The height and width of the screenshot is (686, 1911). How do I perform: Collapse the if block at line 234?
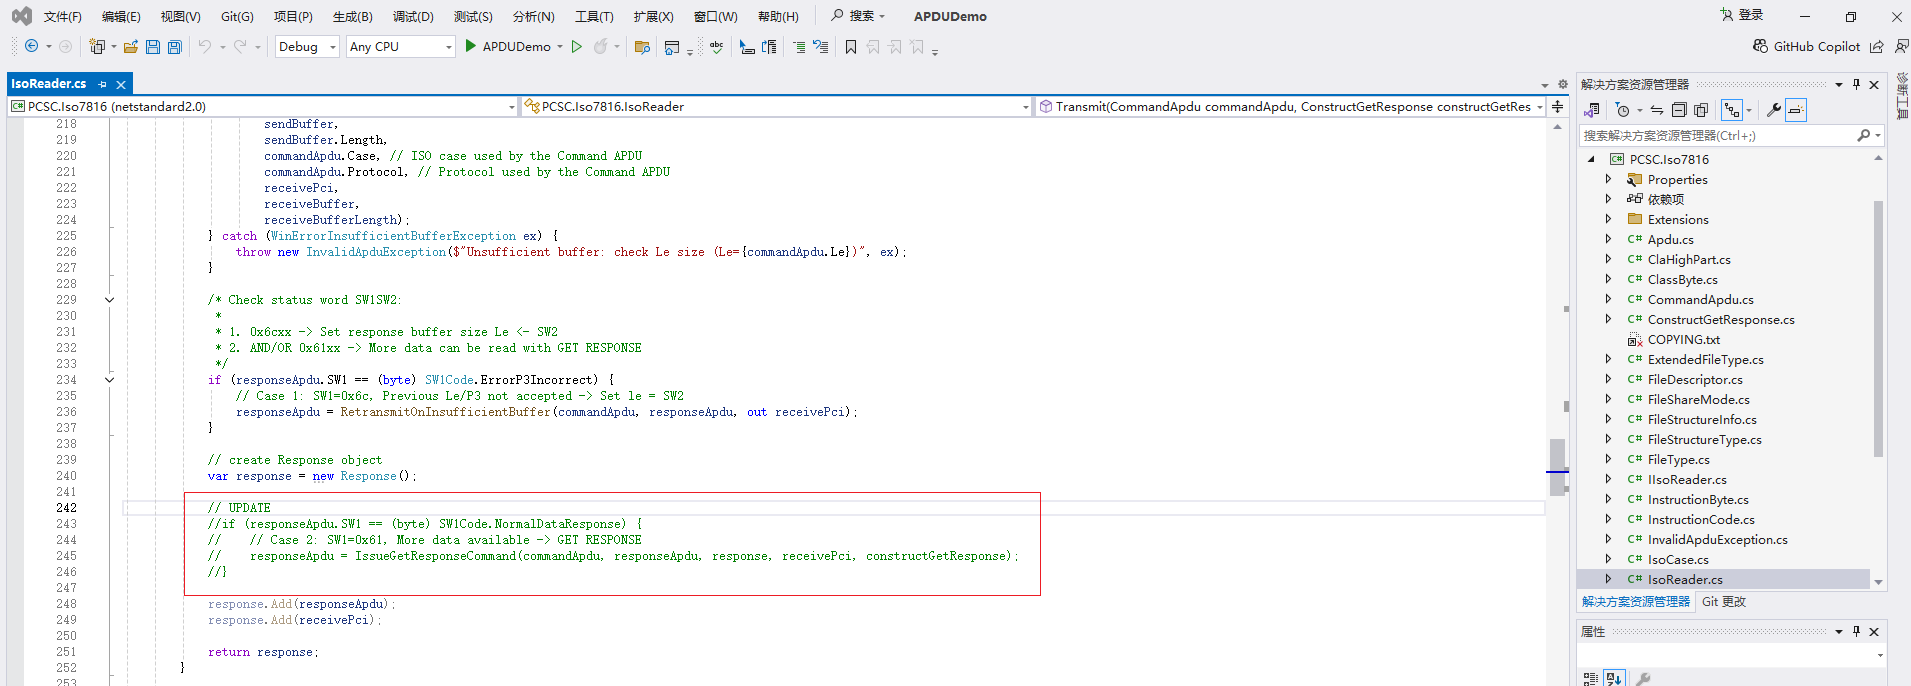point(109,380)
